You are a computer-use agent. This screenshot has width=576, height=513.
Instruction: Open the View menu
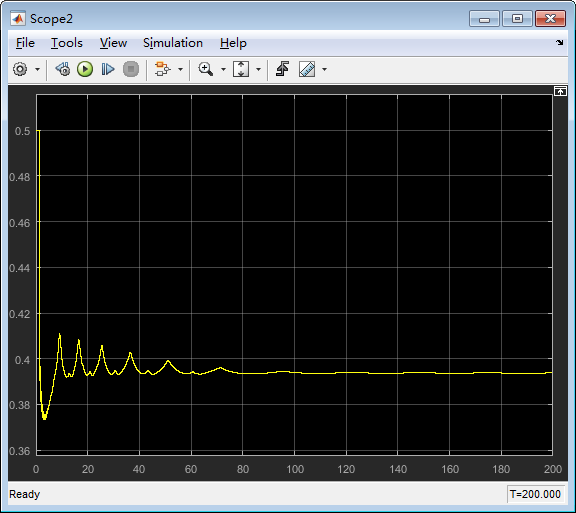point(114,43)
